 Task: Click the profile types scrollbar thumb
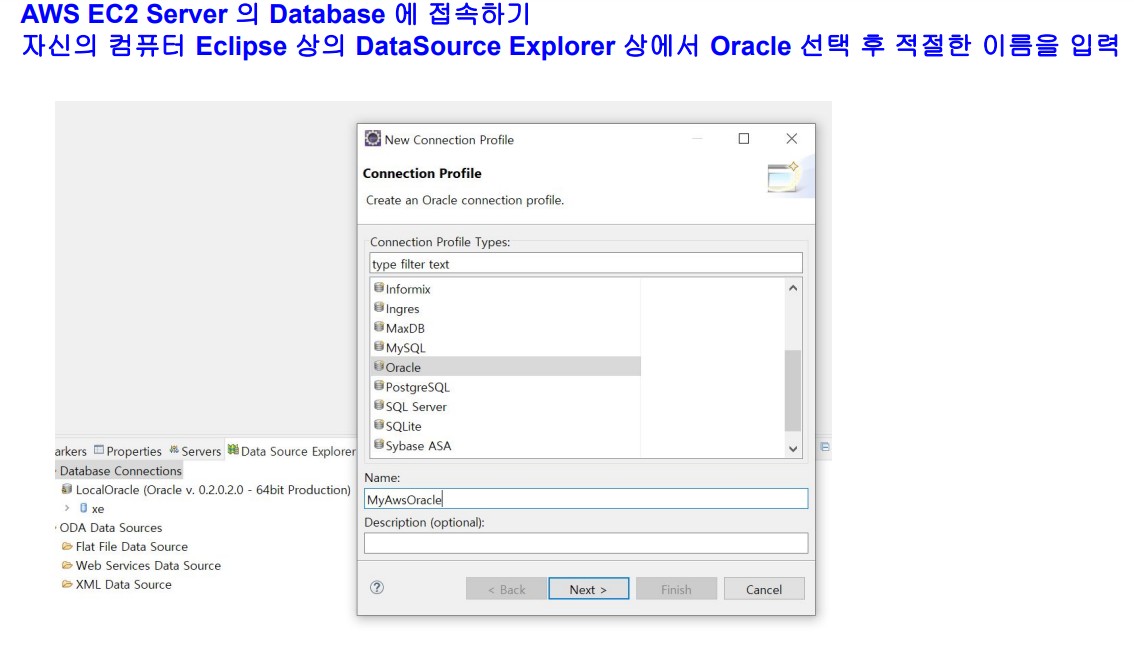point(793,390)
